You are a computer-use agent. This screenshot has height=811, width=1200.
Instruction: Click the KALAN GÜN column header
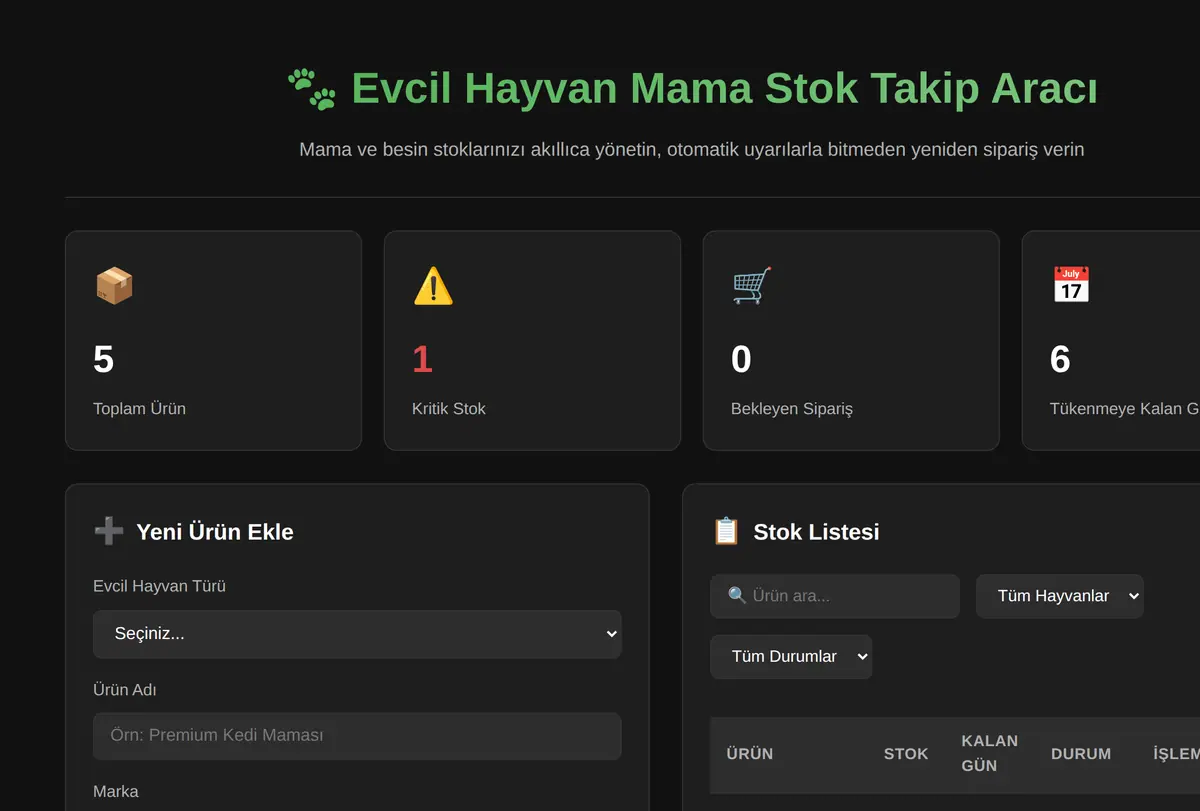[x=990, y=753]
